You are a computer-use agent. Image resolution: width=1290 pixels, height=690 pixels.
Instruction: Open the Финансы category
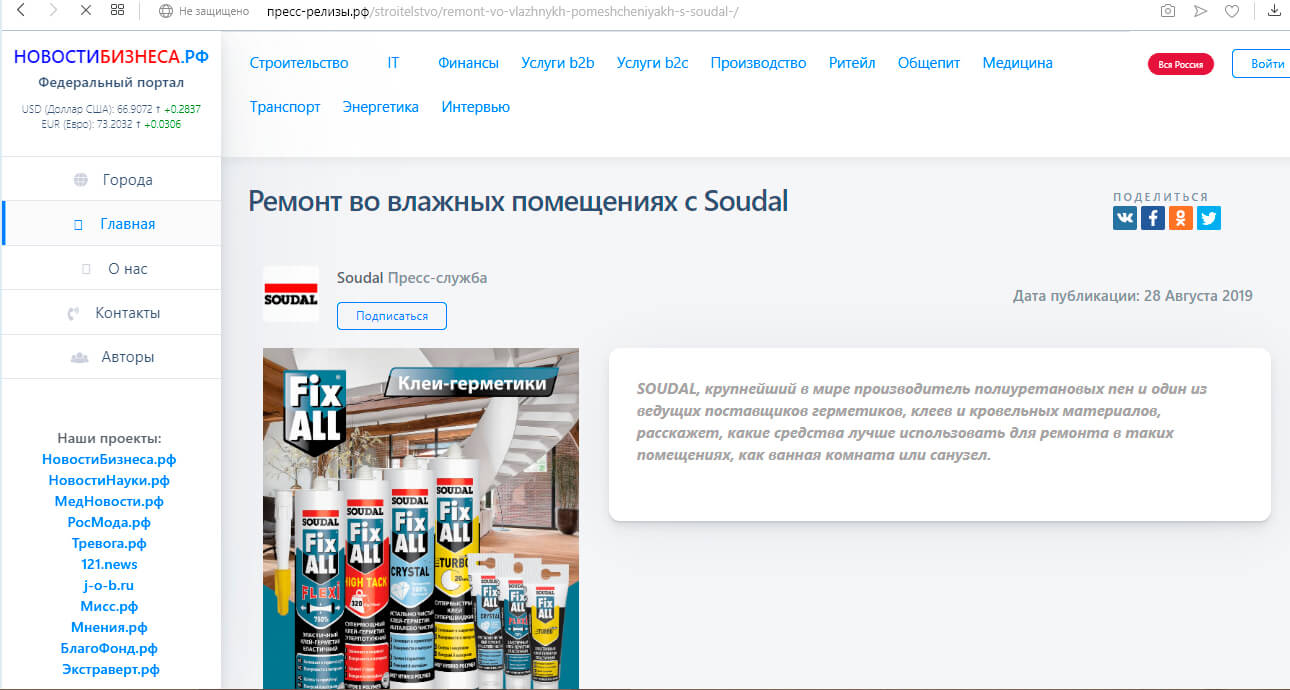[x=468, y=63]
